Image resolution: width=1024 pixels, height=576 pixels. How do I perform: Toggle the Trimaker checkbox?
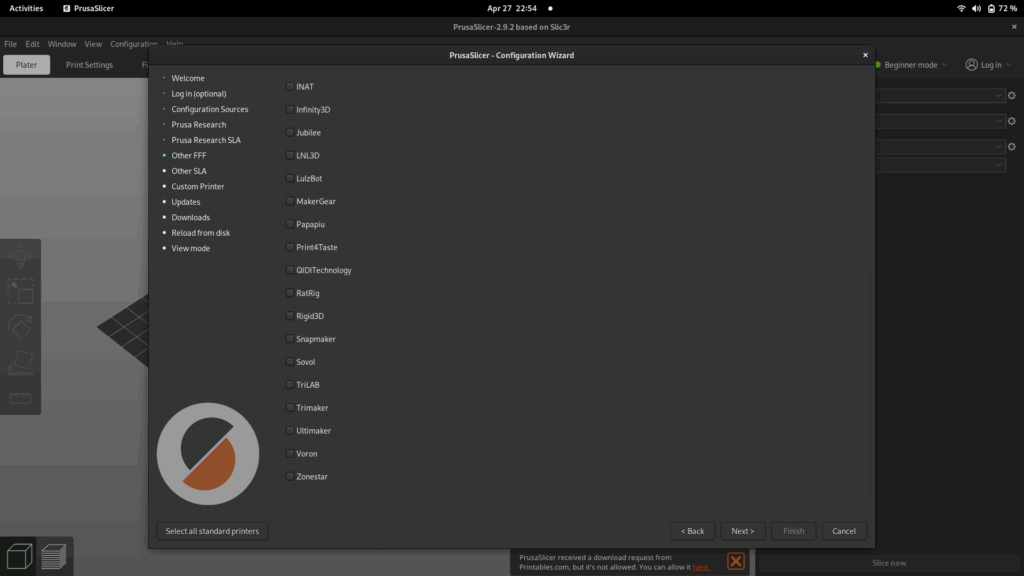pos(290,408)
